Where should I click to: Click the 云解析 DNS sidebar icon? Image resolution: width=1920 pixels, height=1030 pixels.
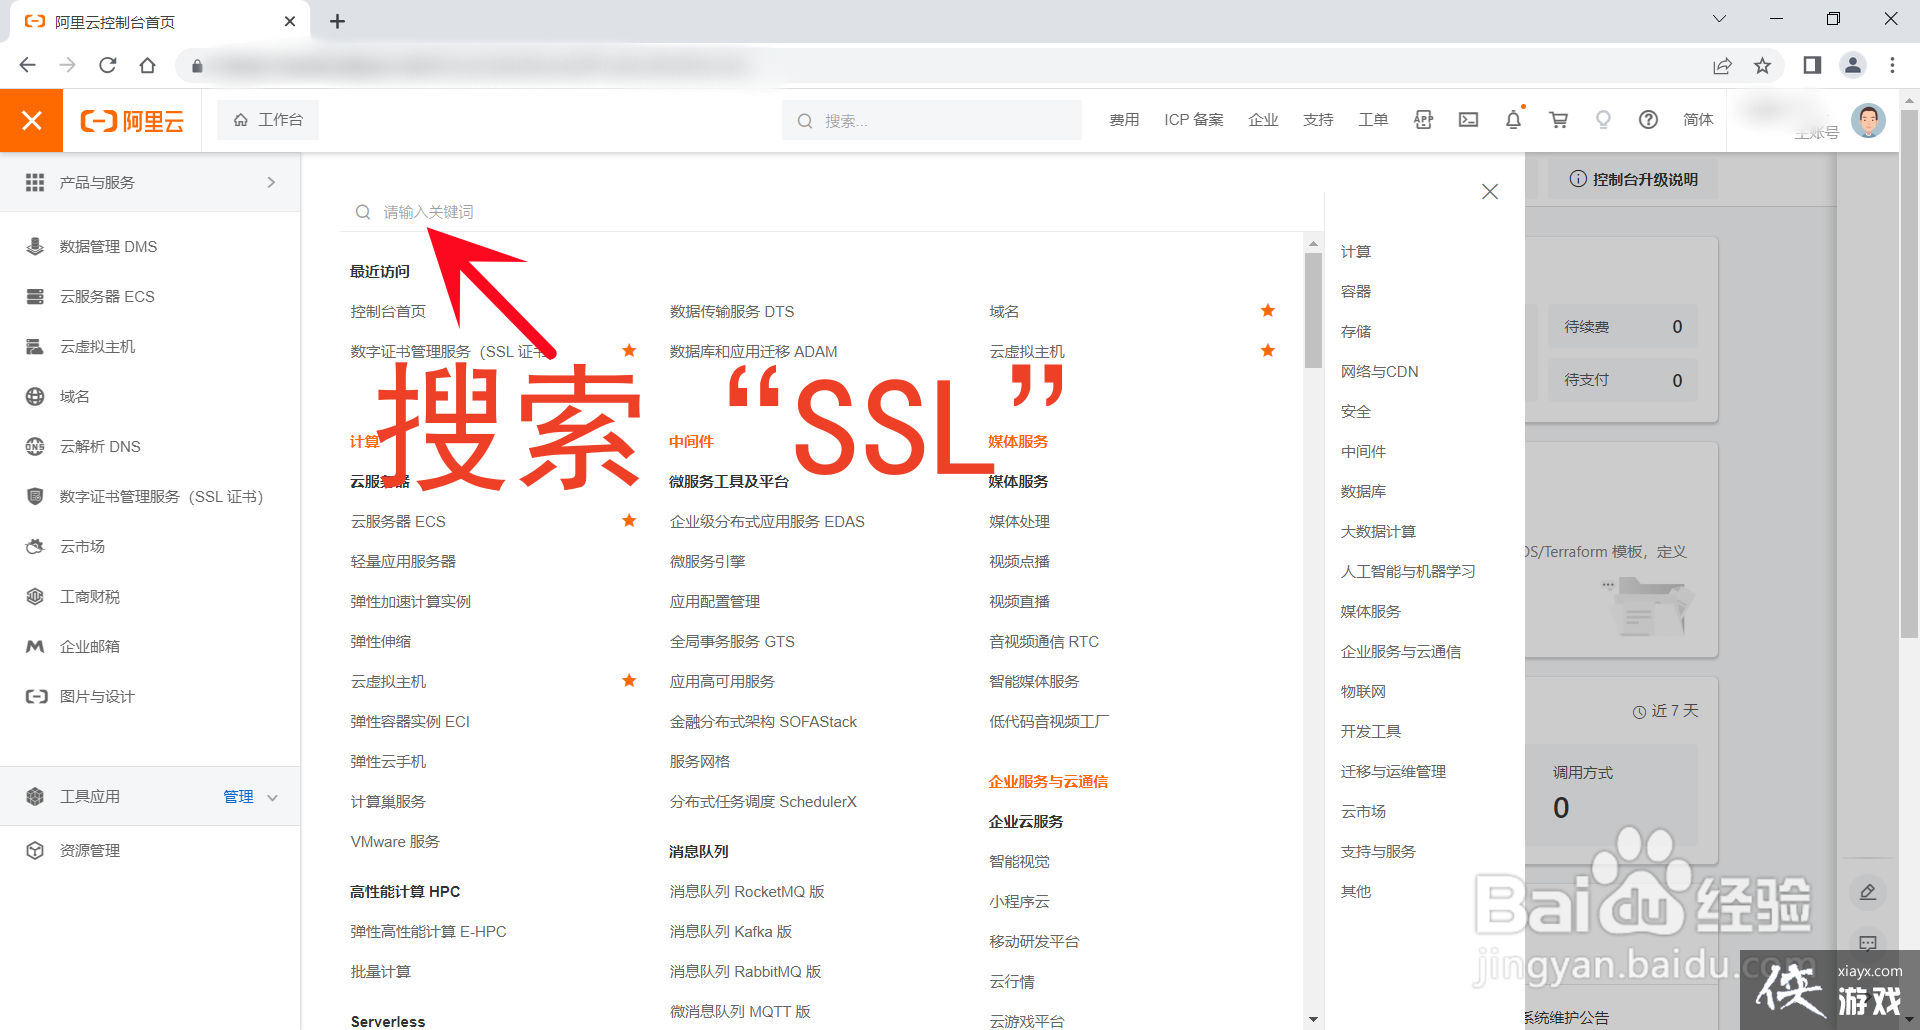click(x=35, y=446)
